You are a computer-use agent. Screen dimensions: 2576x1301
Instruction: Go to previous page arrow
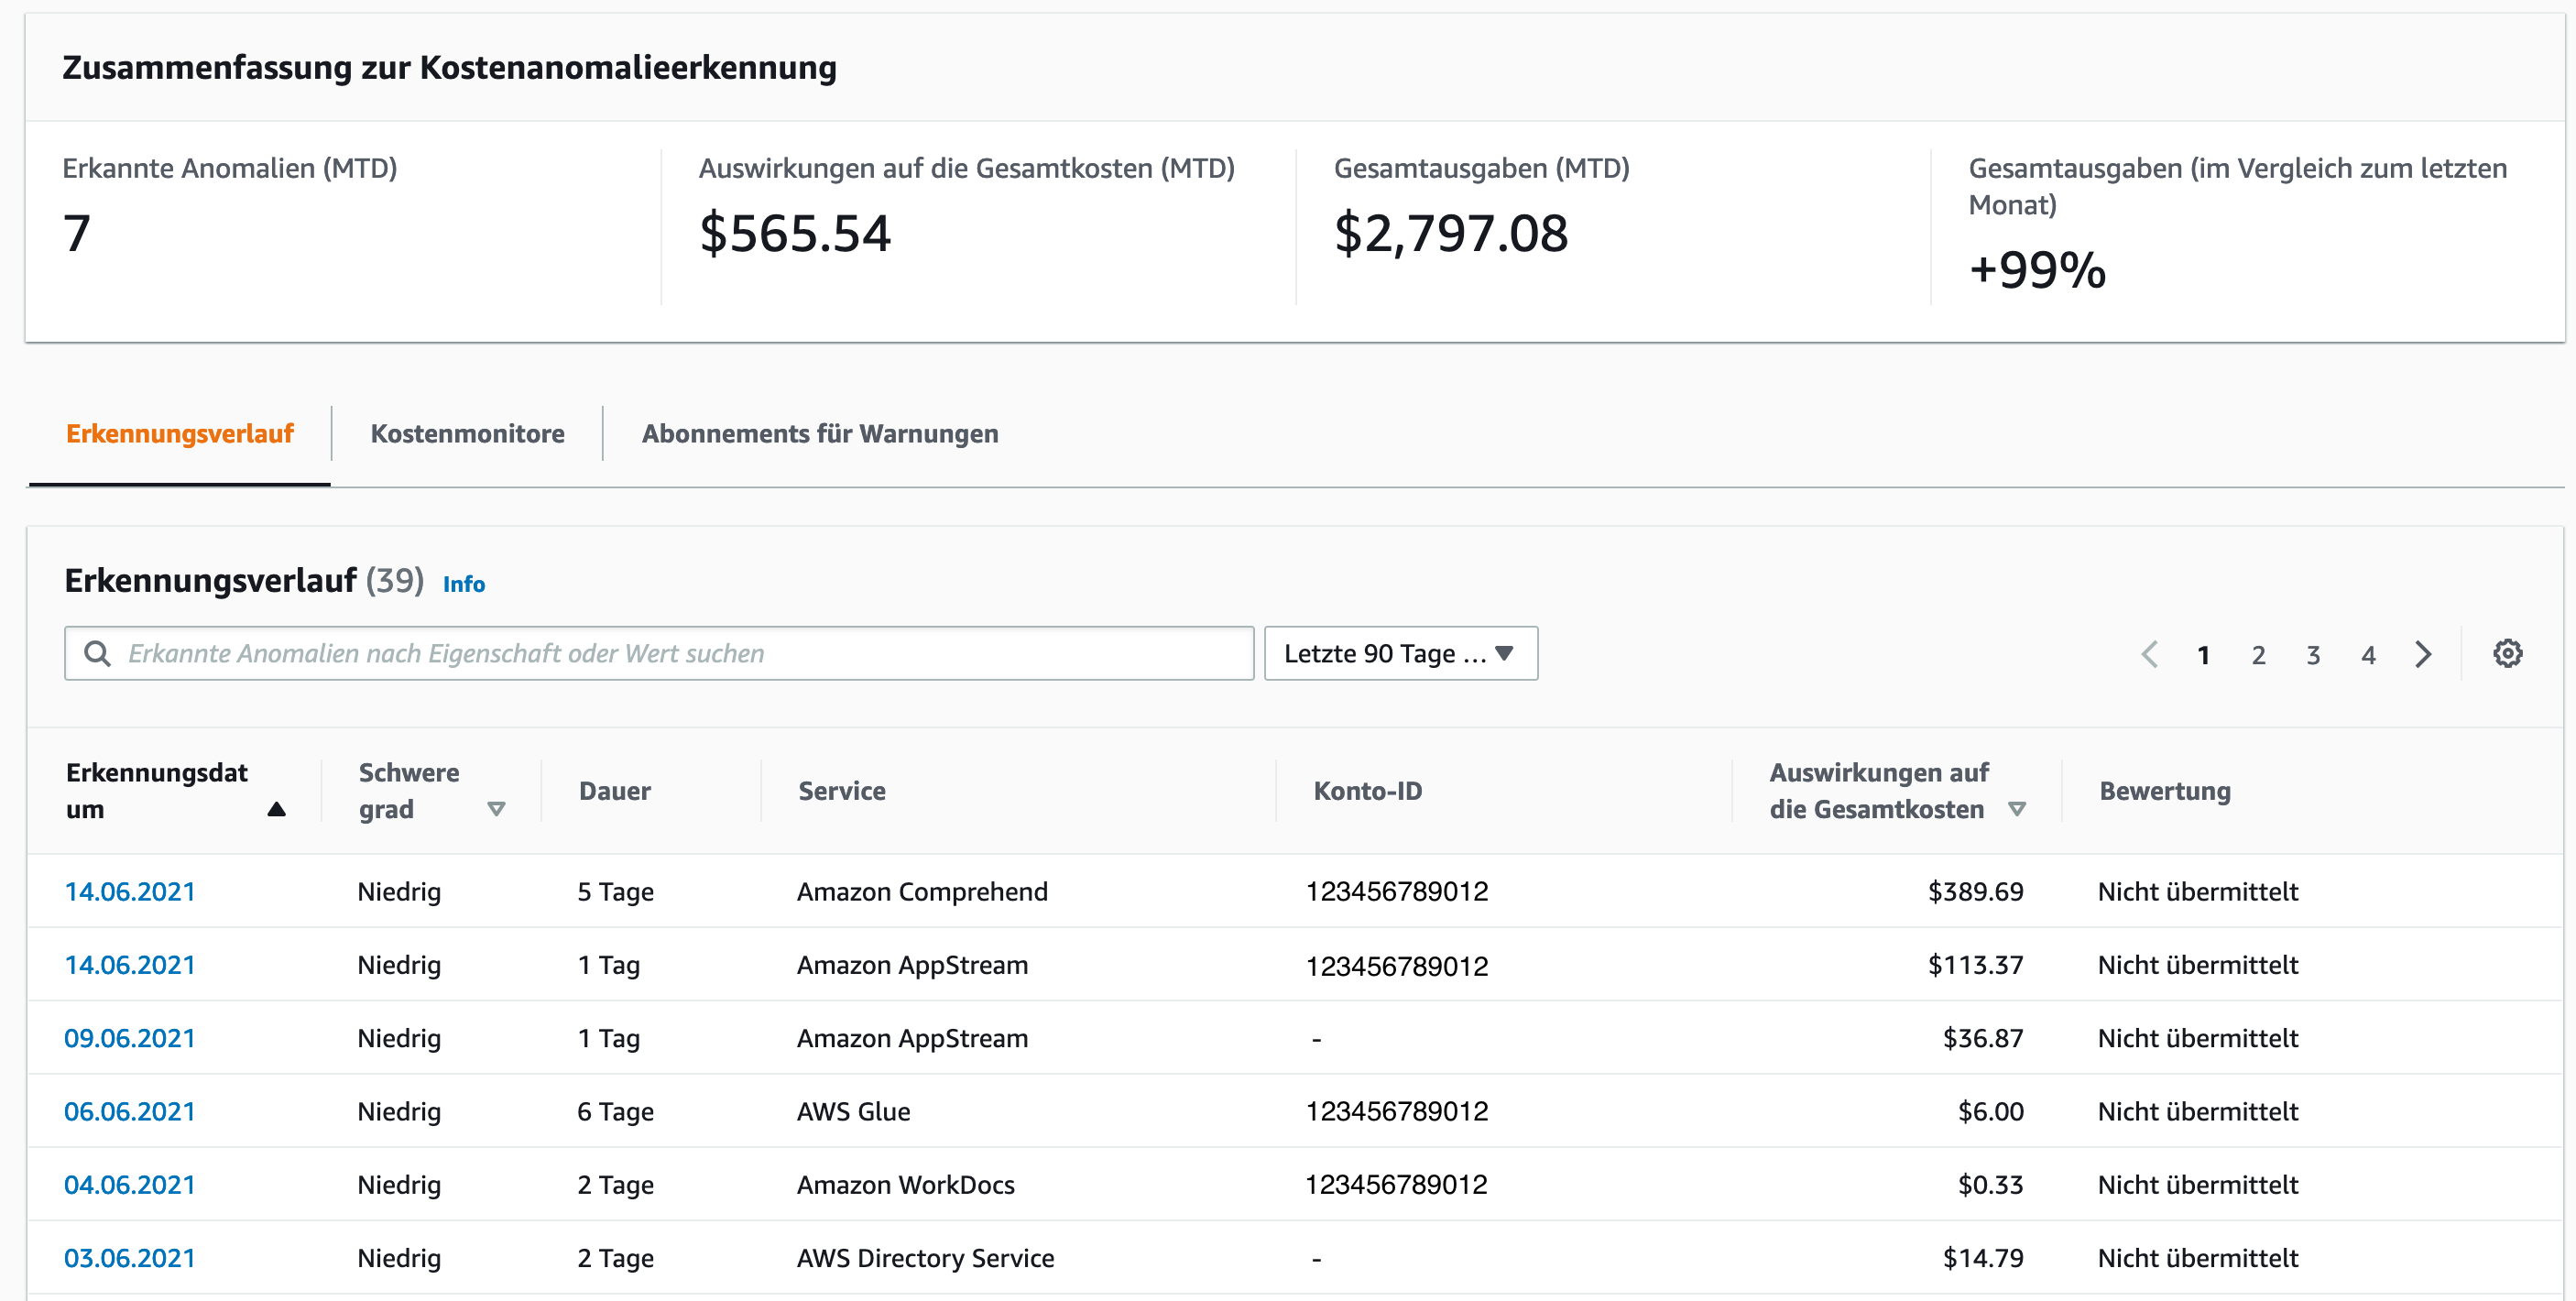[2149, 654]
